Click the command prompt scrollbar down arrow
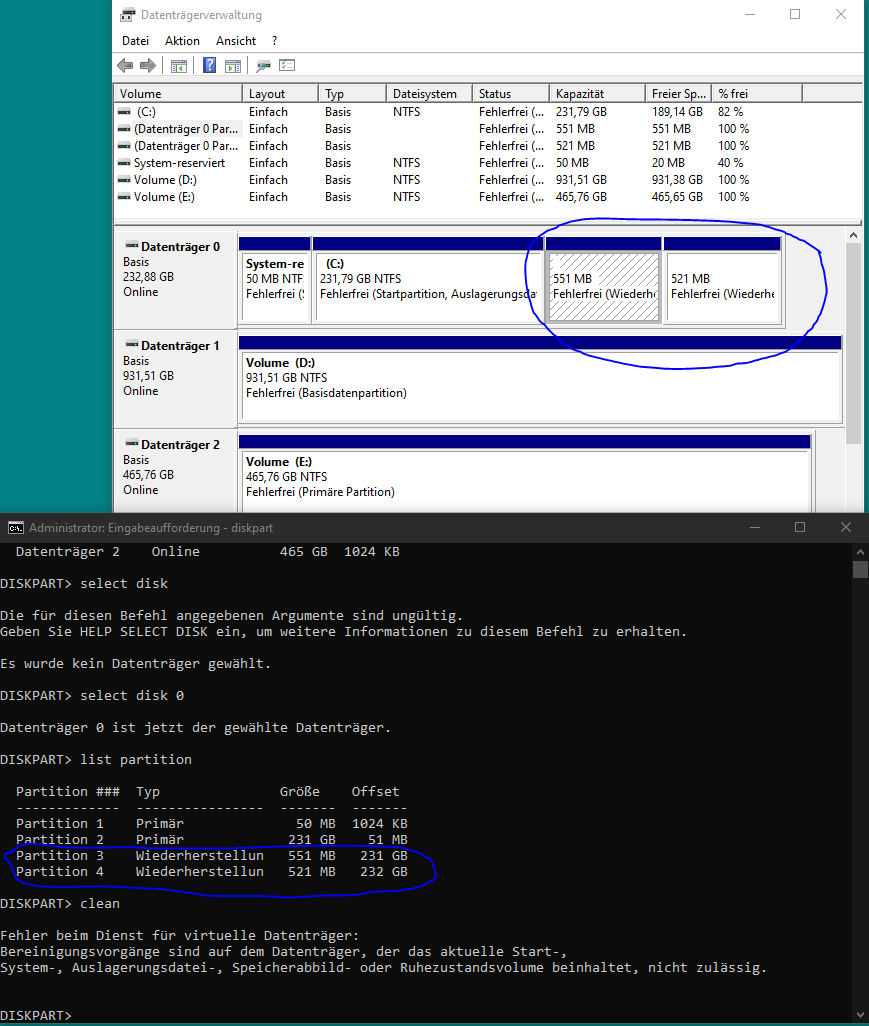The image size is (869, 1026). click(x=860, y=1014)
